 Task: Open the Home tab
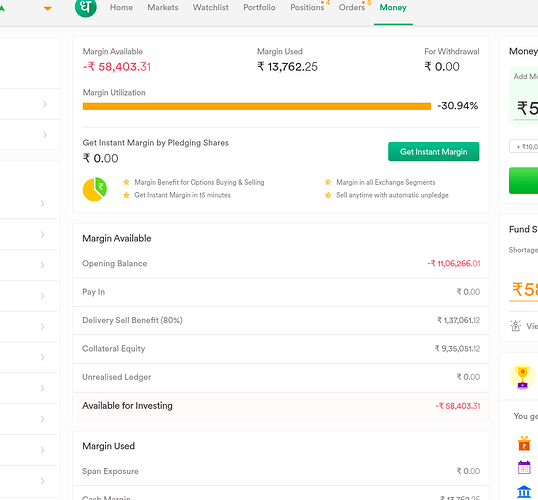click(x=121, y=8)
